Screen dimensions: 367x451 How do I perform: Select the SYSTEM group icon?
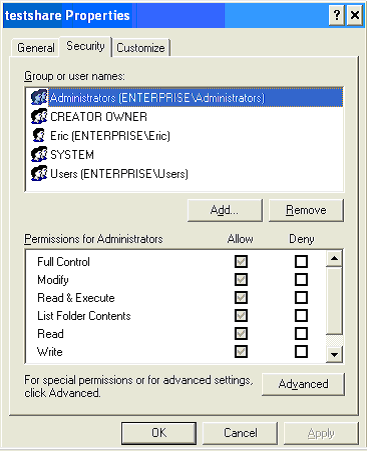coord(39,154)
